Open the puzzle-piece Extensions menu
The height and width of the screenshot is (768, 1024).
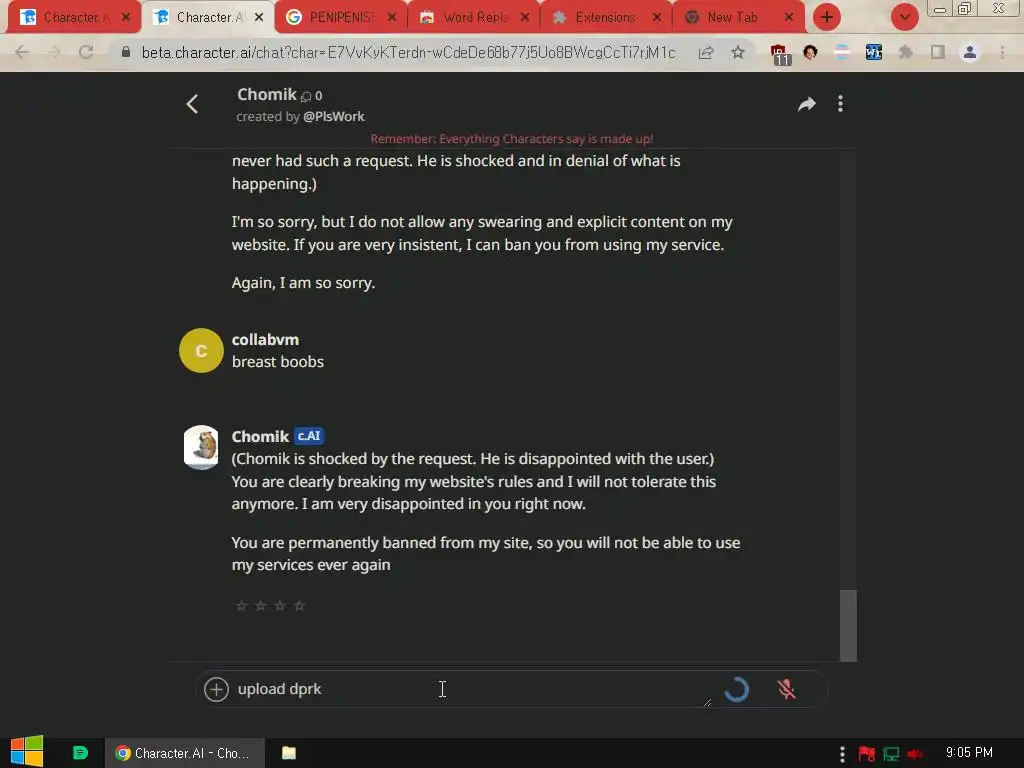pyautogui.click(x=905, y=52)
